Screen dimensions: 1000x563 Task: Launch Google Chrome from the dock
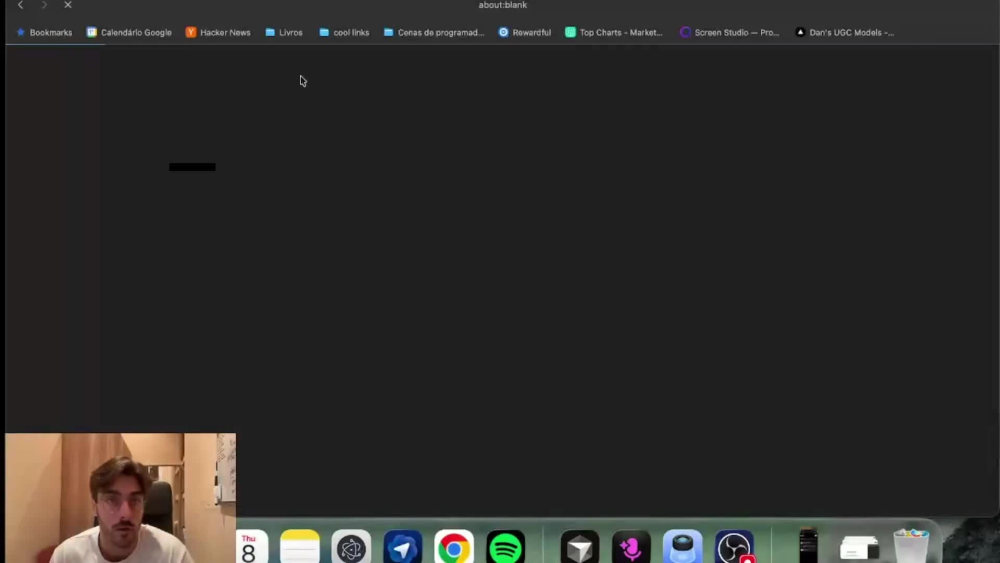pyautogui.click(x=454, y=548)
